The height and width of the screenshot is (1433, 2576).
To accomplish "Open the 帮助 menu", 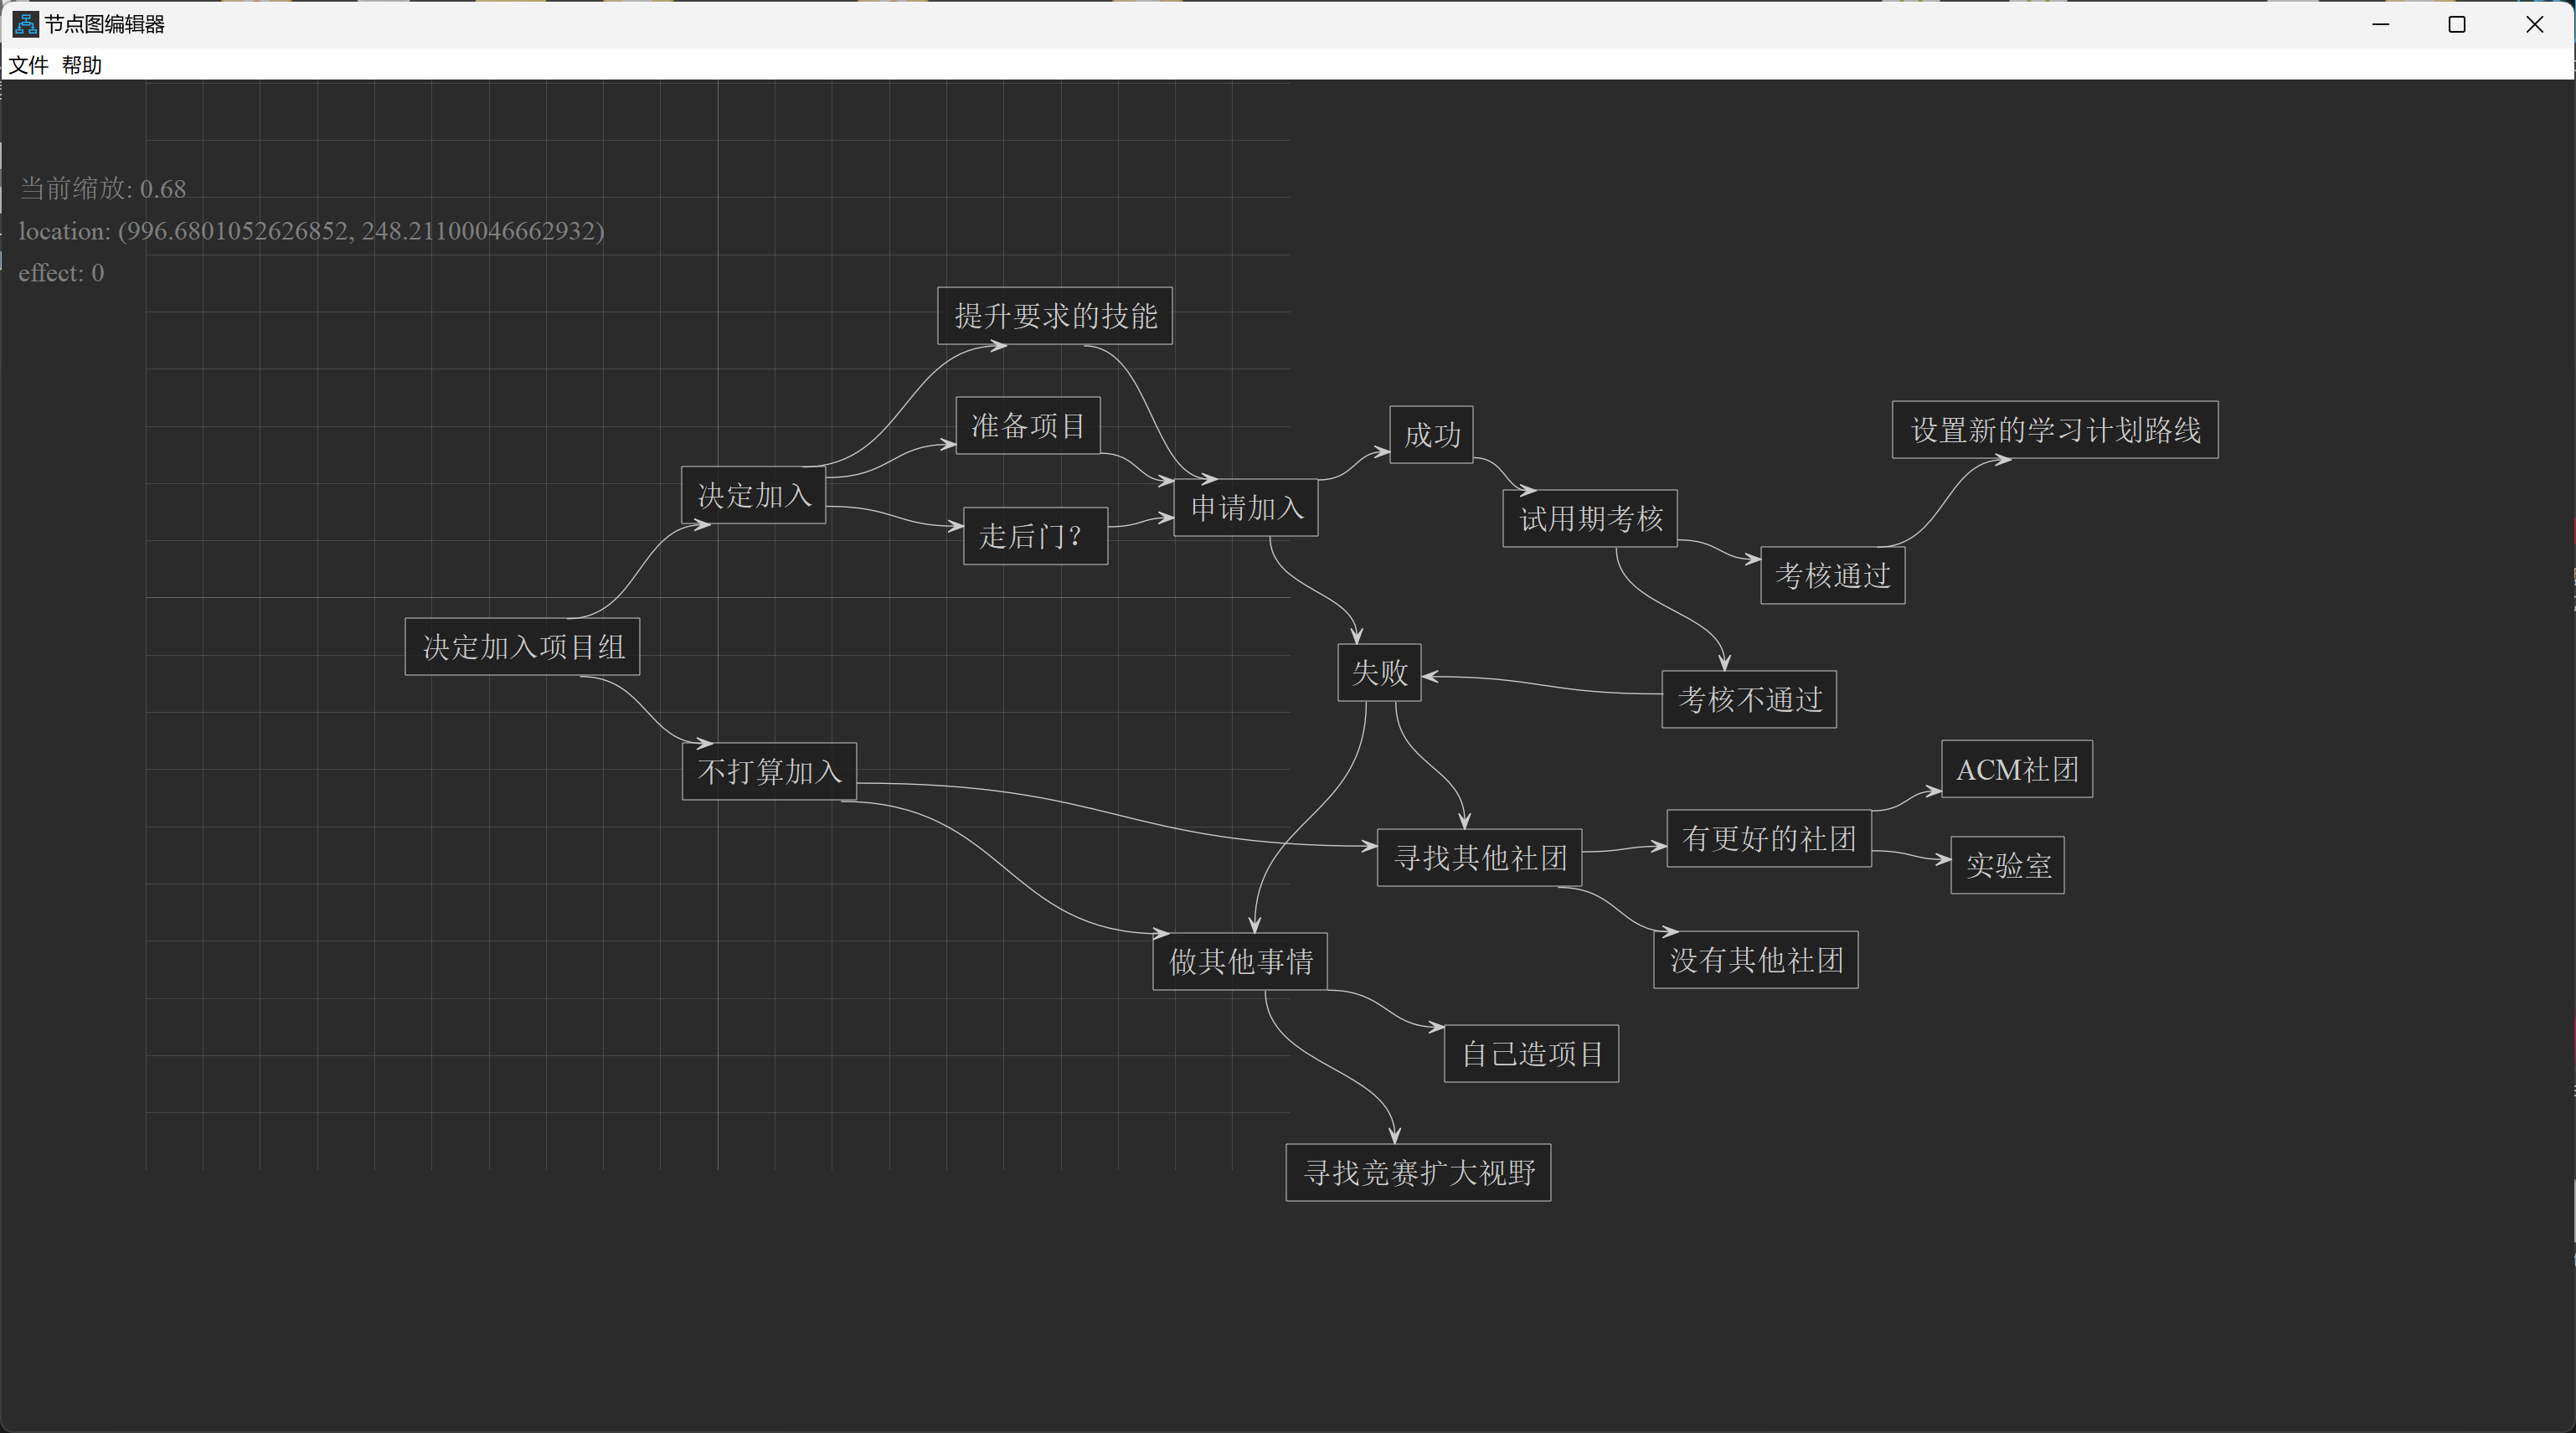I will coord(82,65).
